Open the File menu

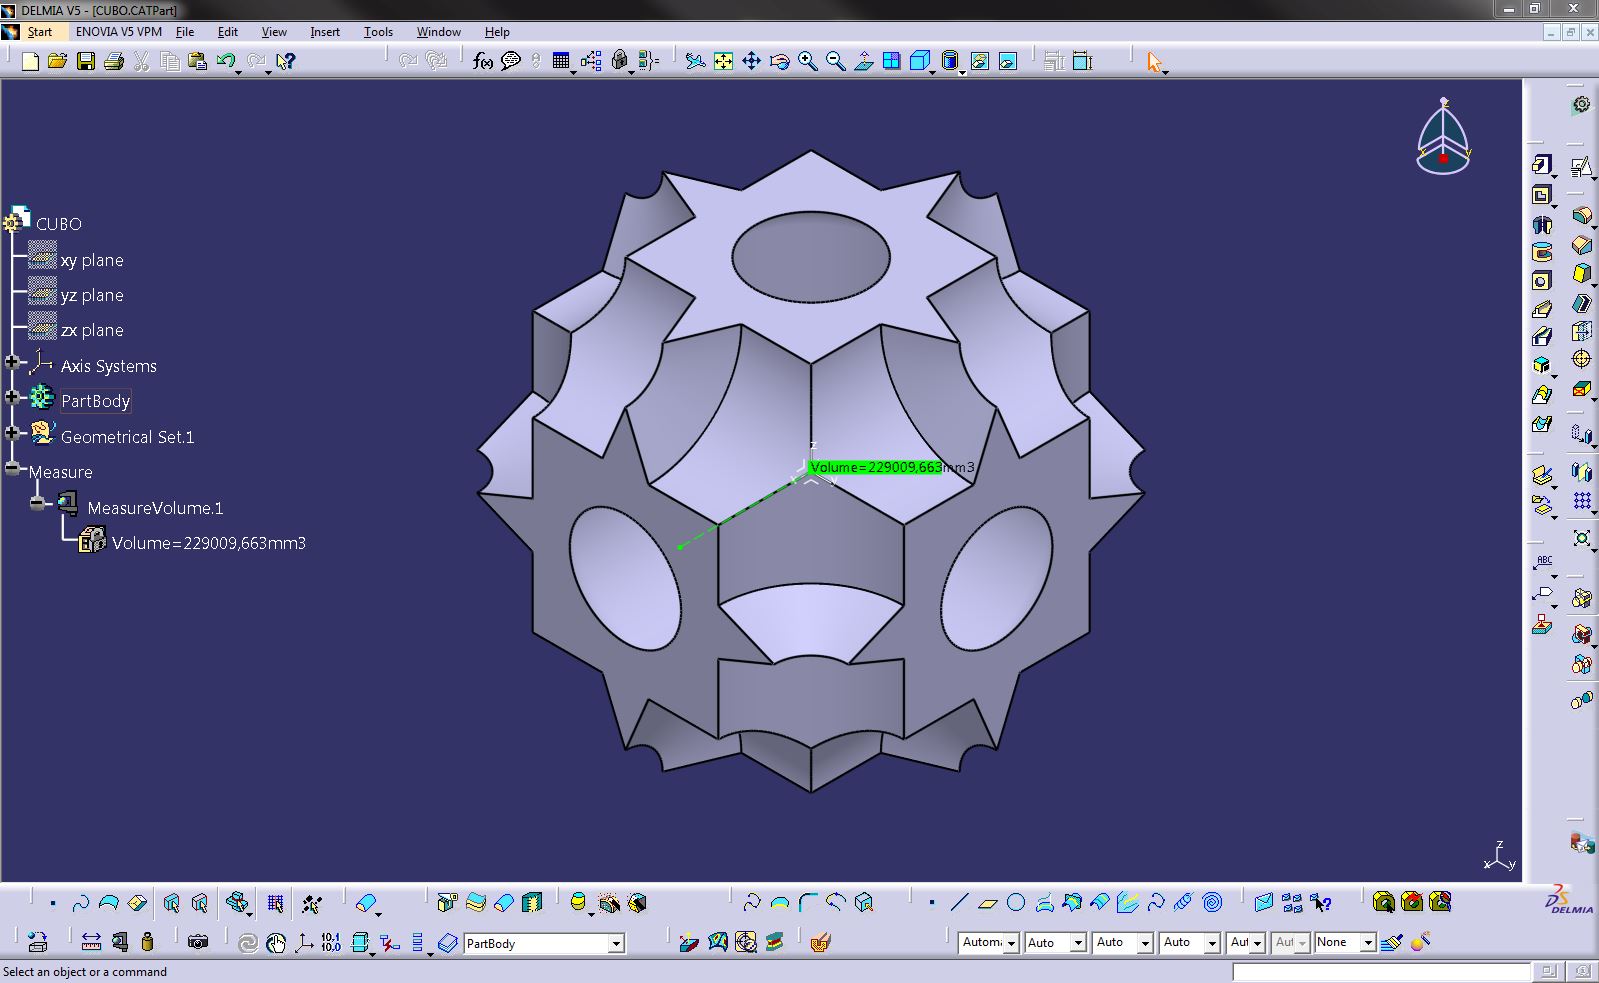coord(185,32)
